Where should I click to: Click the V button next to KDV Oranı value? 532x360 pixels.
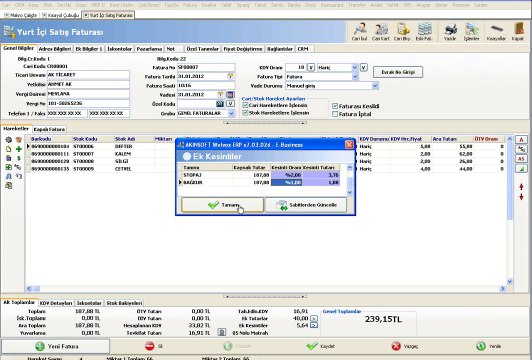point(311,68)
